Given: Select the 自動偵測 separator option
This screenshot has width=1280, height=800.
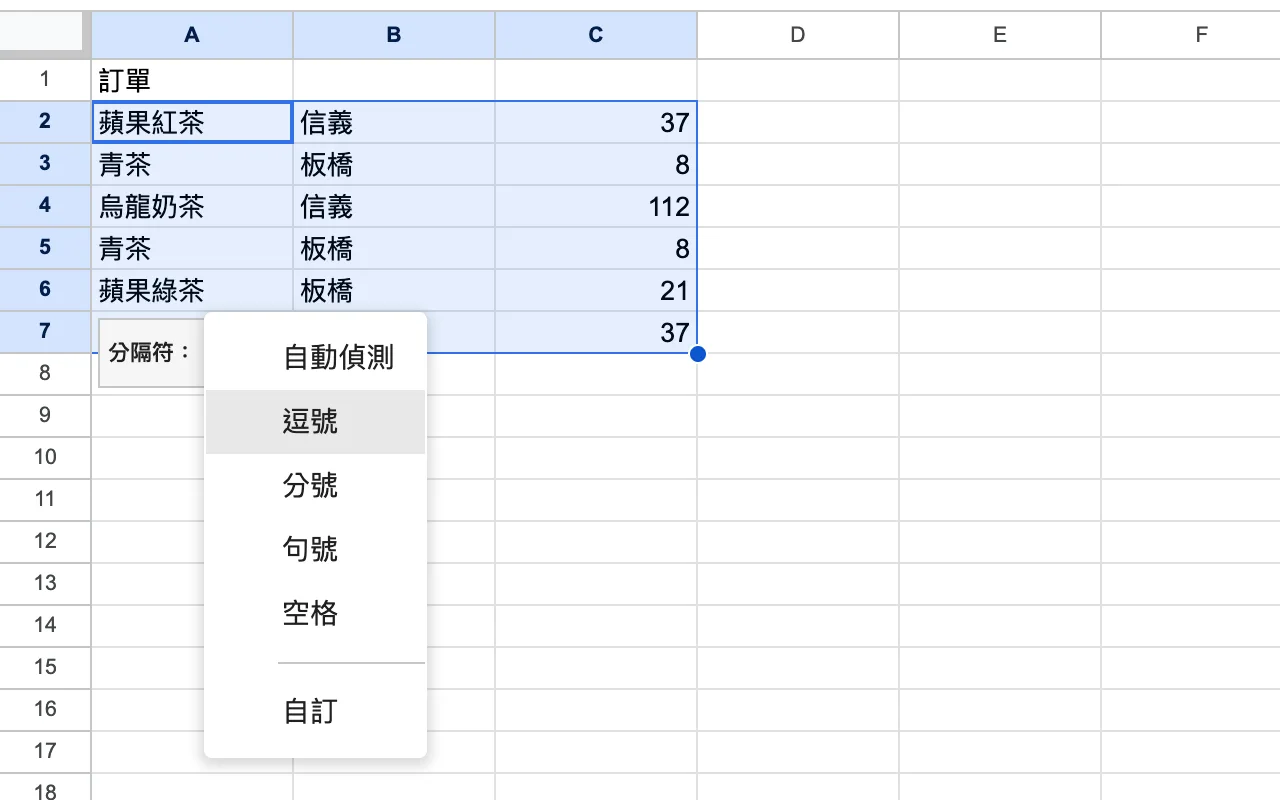Looking at the screenshot, I should tap(315, 357).
